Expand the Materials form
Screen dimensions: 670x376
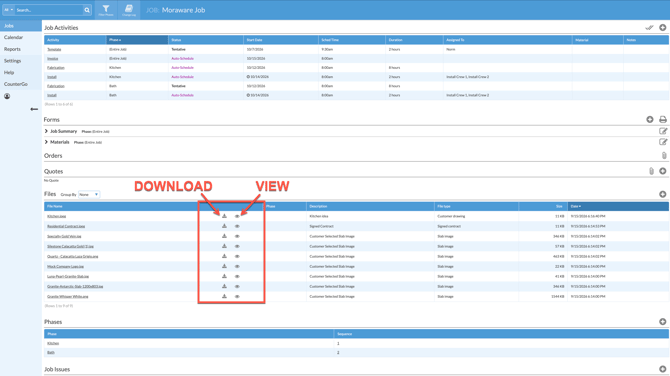(46, 142)
